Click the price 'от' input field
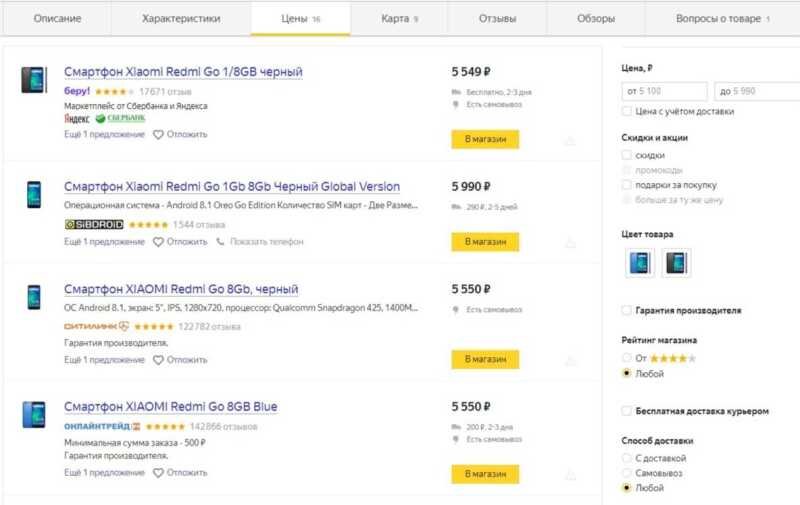 pyautogui.click(x=665, y=91)
